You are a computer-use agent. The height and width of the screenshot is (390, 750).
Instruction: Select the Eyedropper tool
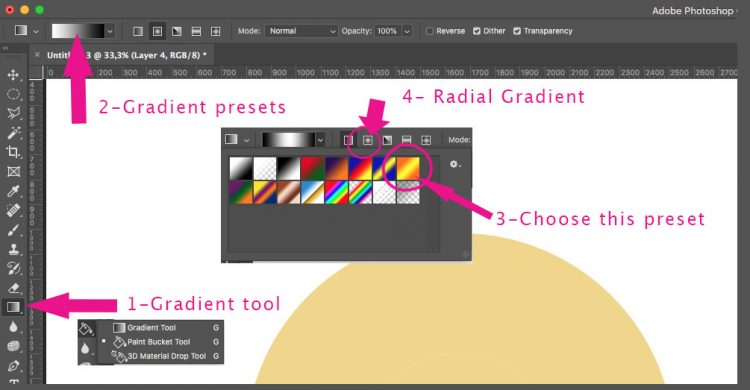13,191
